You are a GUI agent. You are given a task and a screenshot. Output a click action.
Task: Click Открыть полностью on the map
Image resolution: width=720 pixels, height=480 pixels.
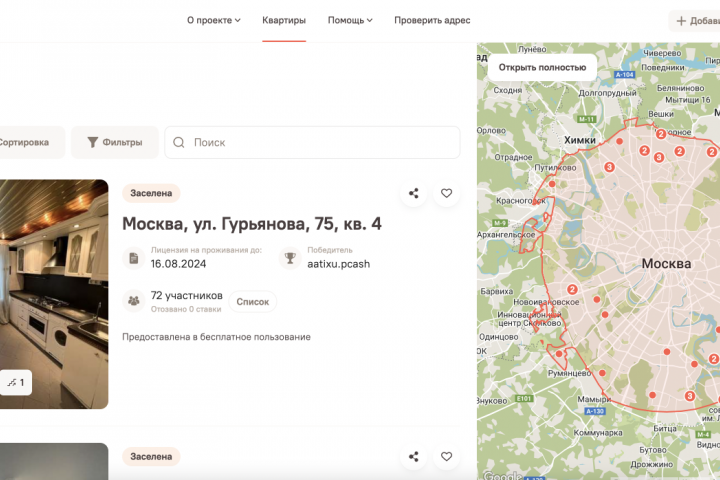542,68
